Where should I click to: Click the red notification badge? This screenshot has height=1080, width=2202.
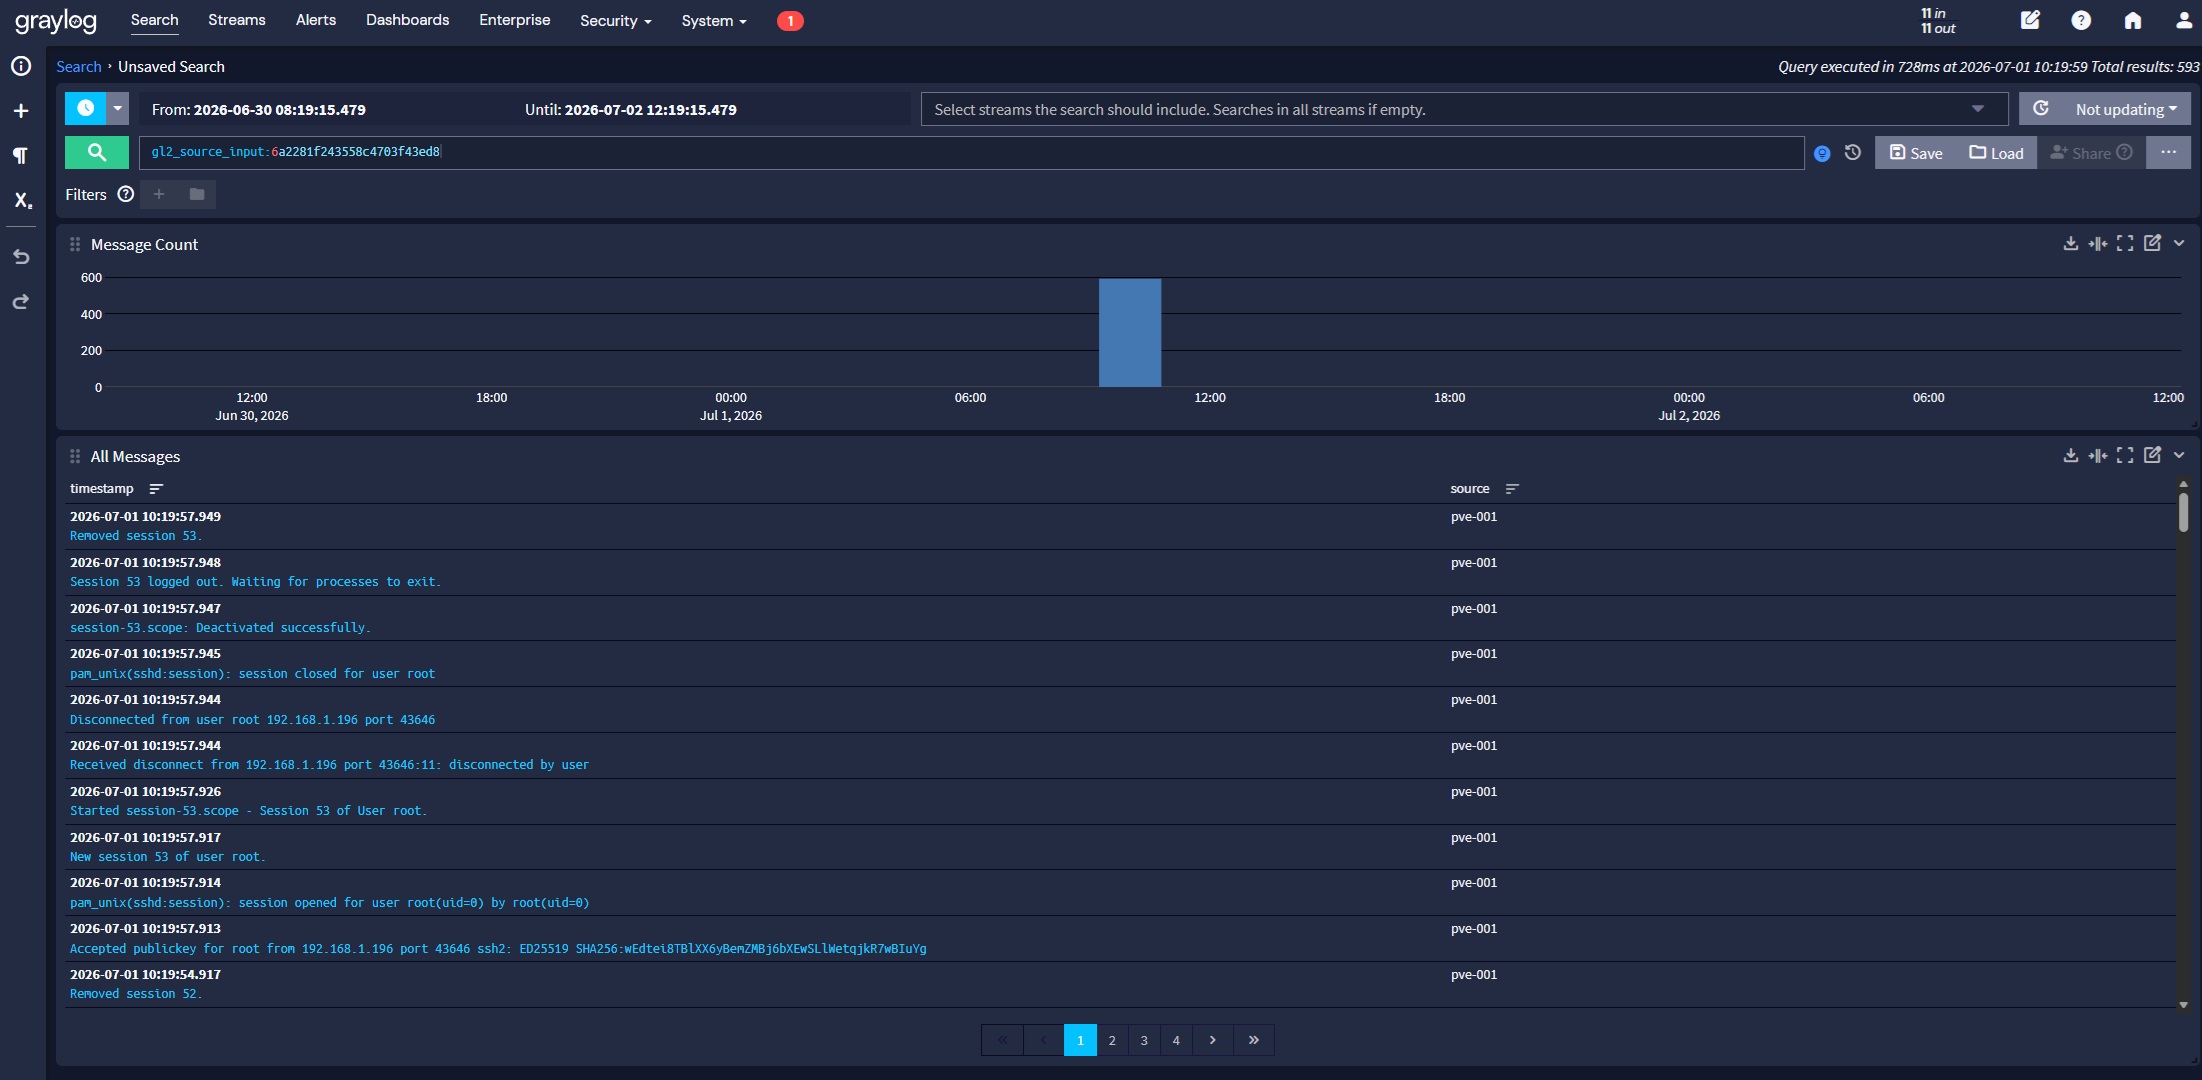[x=790, y=21]
